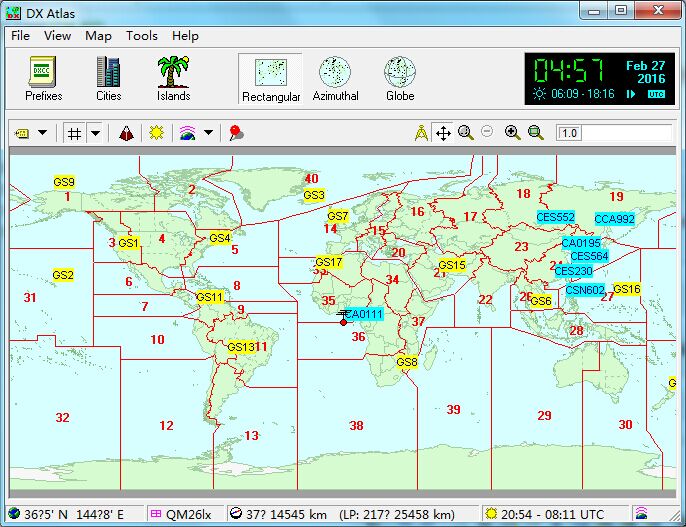
Task: Click the 04:57 clock display
Action: (569, 70)
